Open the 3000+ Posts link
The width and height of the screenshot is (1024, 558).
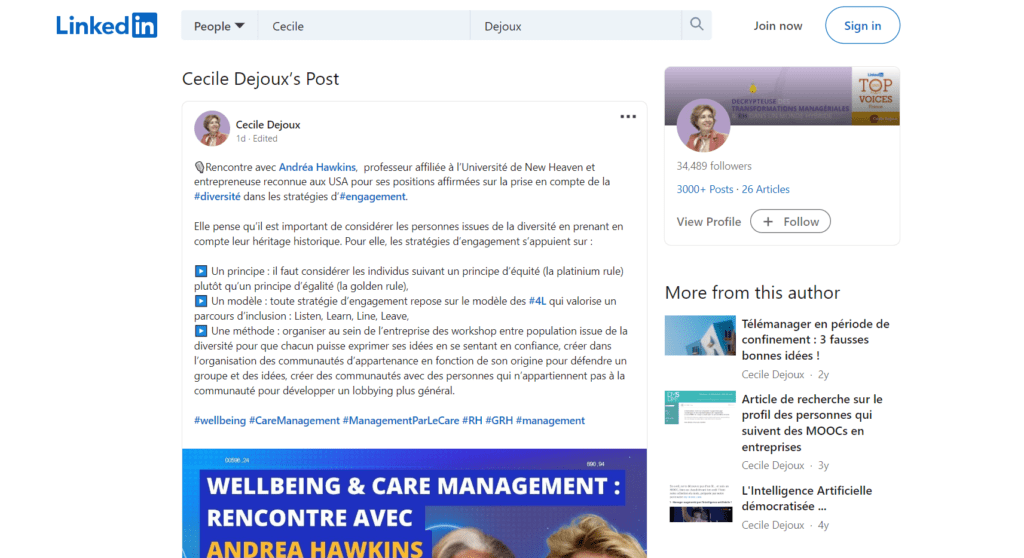coord(705,189)
